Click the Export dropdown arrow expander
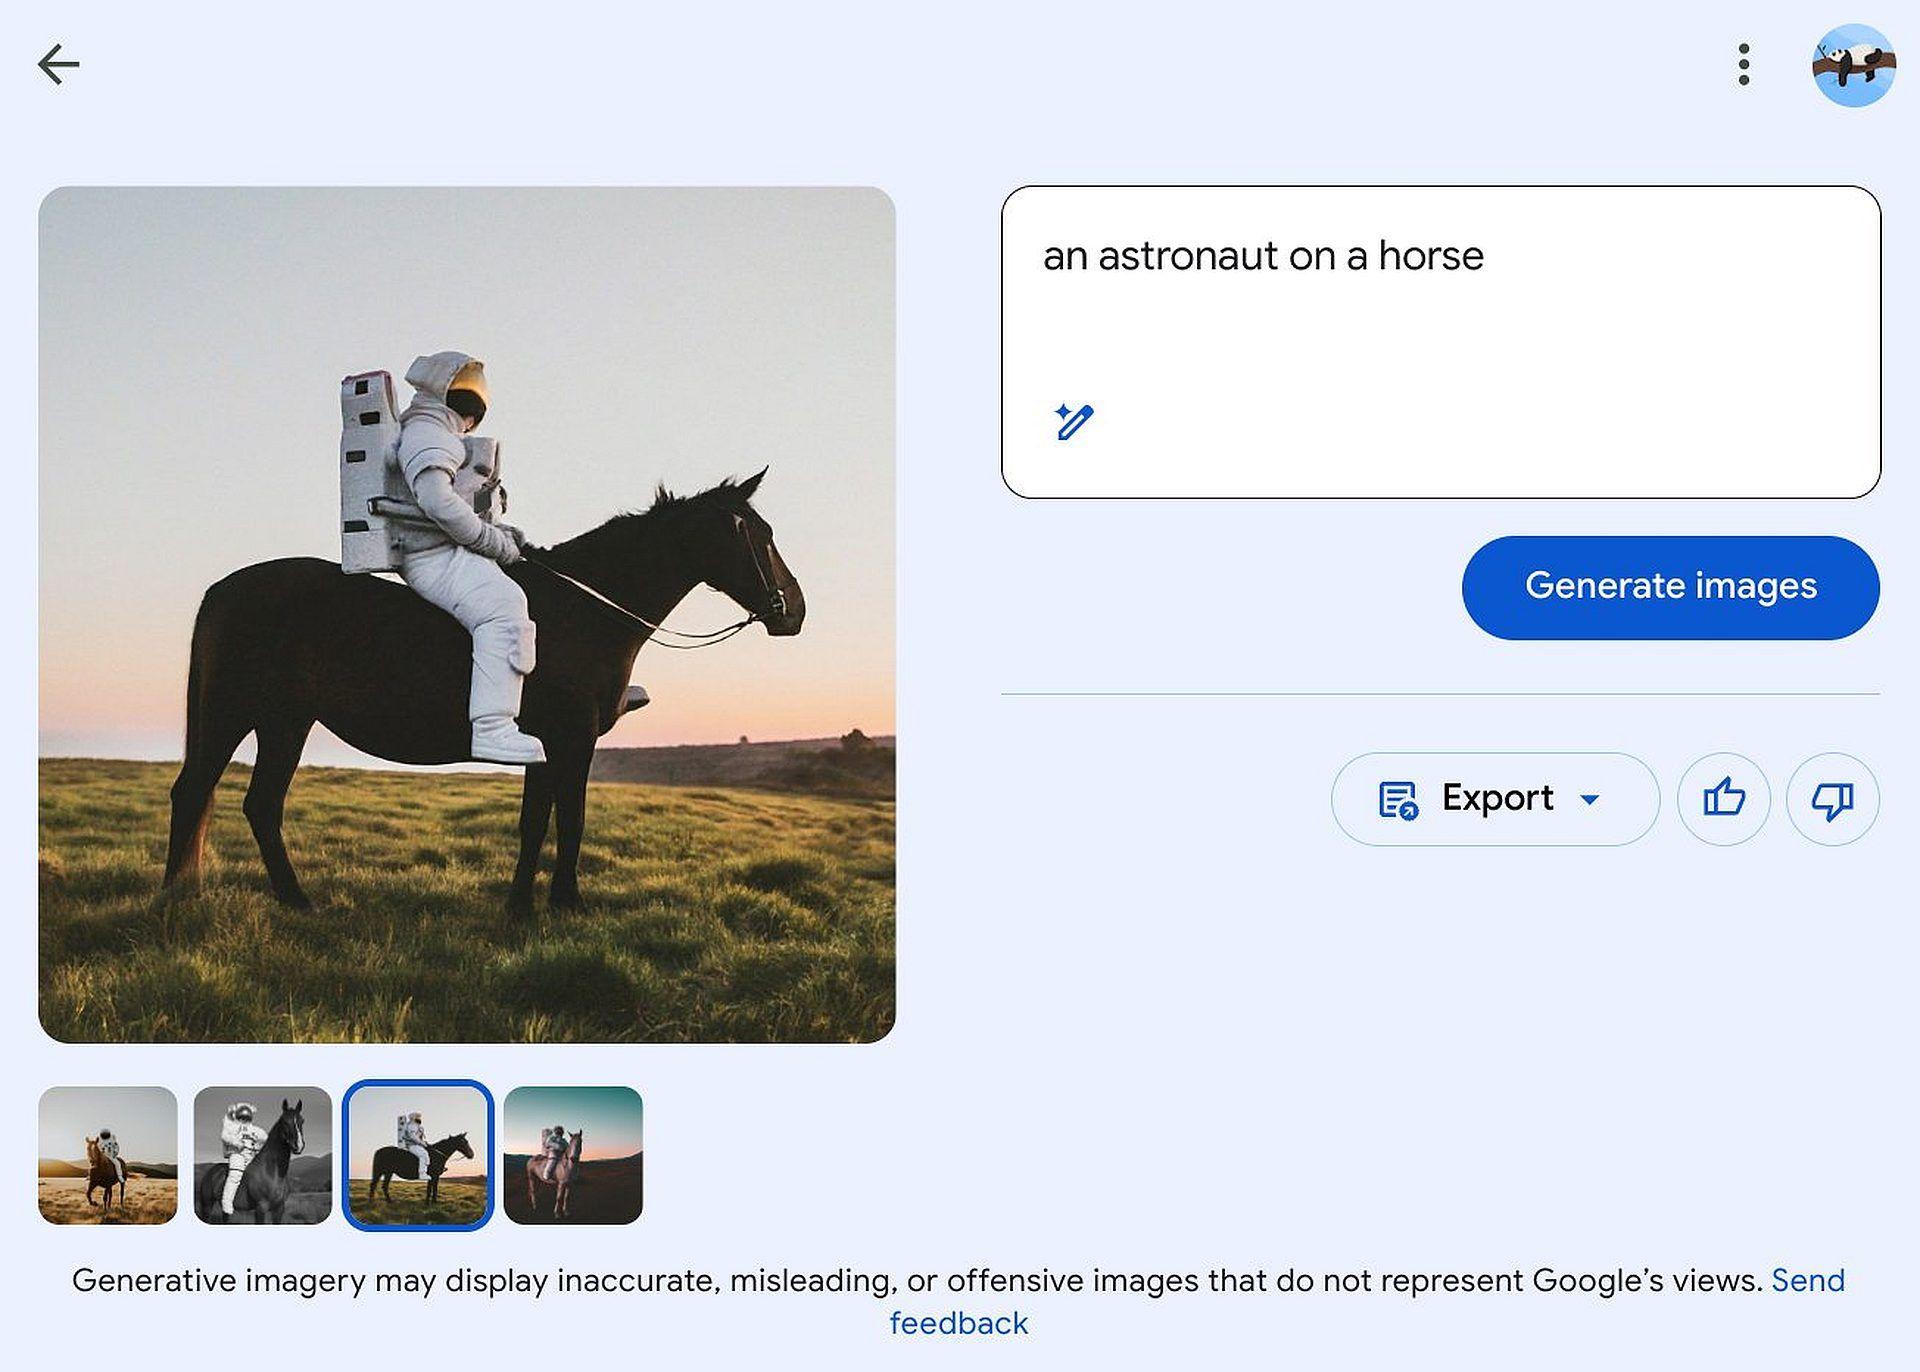This screenshot has width=1920, height=1372. (x=1595, y=799)
